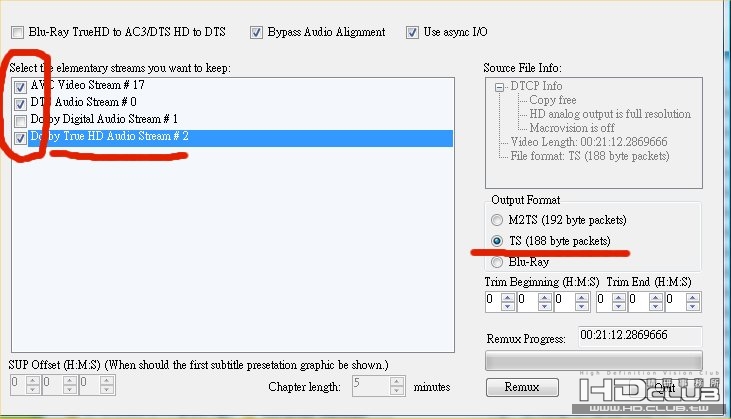
Task: Select TS (188 byte packets) radio button
Action: tap(497, 241)
